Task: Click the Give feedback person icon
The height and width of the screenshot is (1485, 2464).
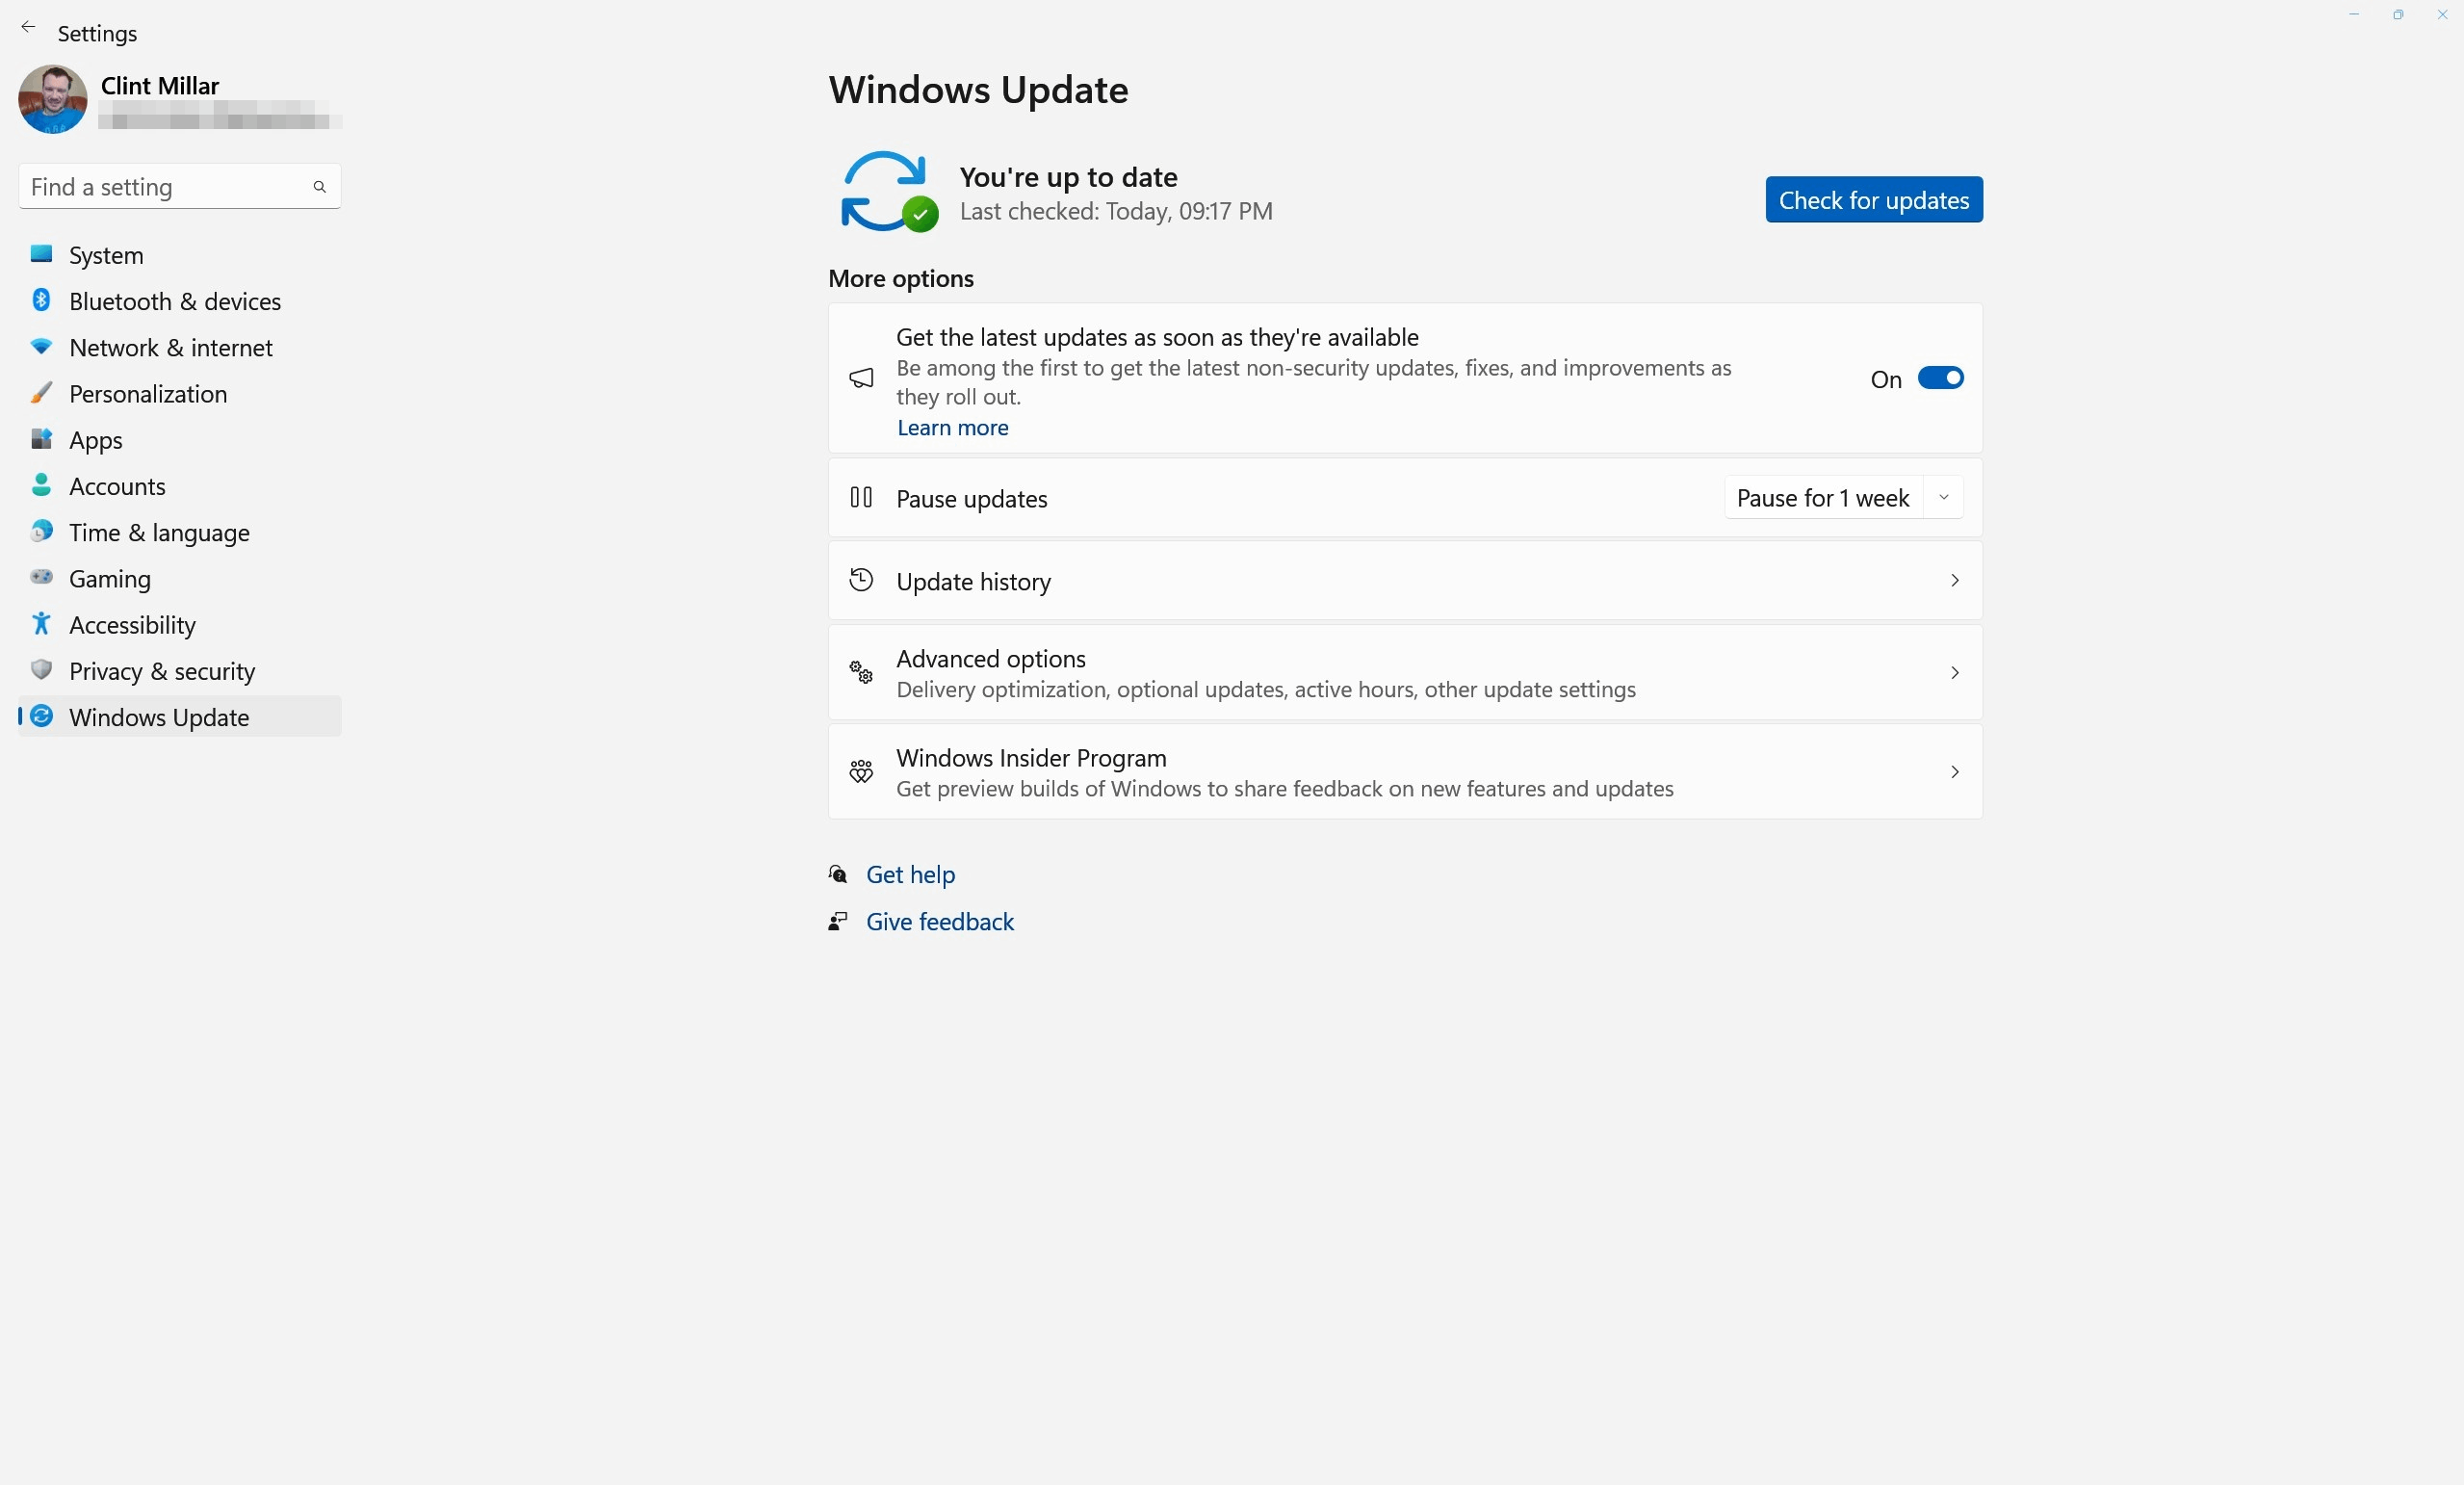Action: pyautogui.click(x=838, y=921)
